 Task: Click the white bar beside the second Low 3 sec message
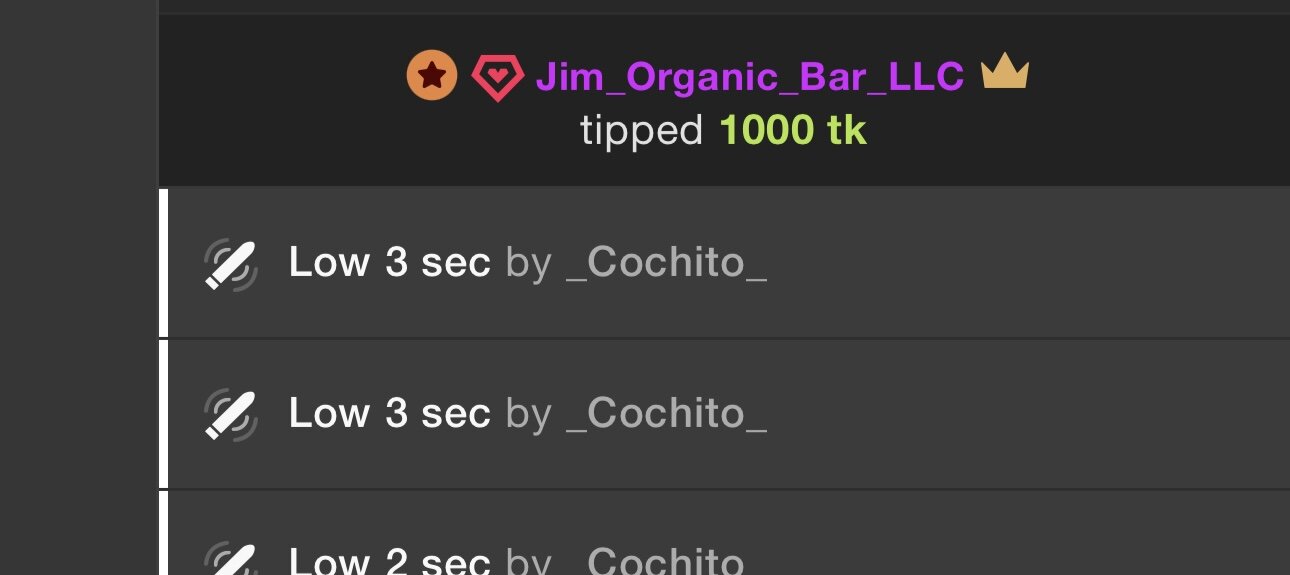(x=163, y=413)
